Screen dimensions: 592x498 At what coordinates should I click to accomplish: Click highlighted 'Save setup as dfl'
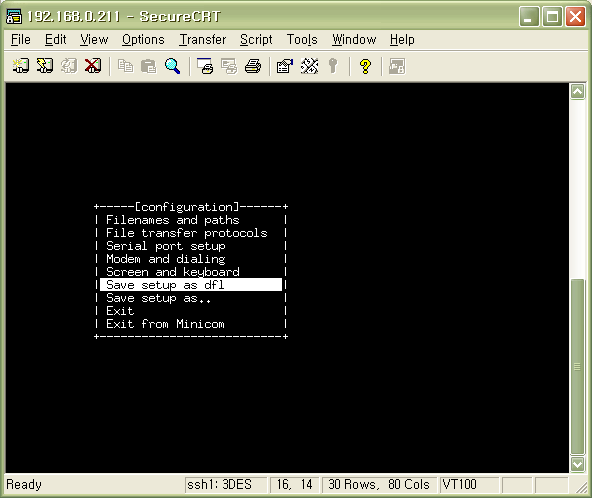(x=191, y=285)
